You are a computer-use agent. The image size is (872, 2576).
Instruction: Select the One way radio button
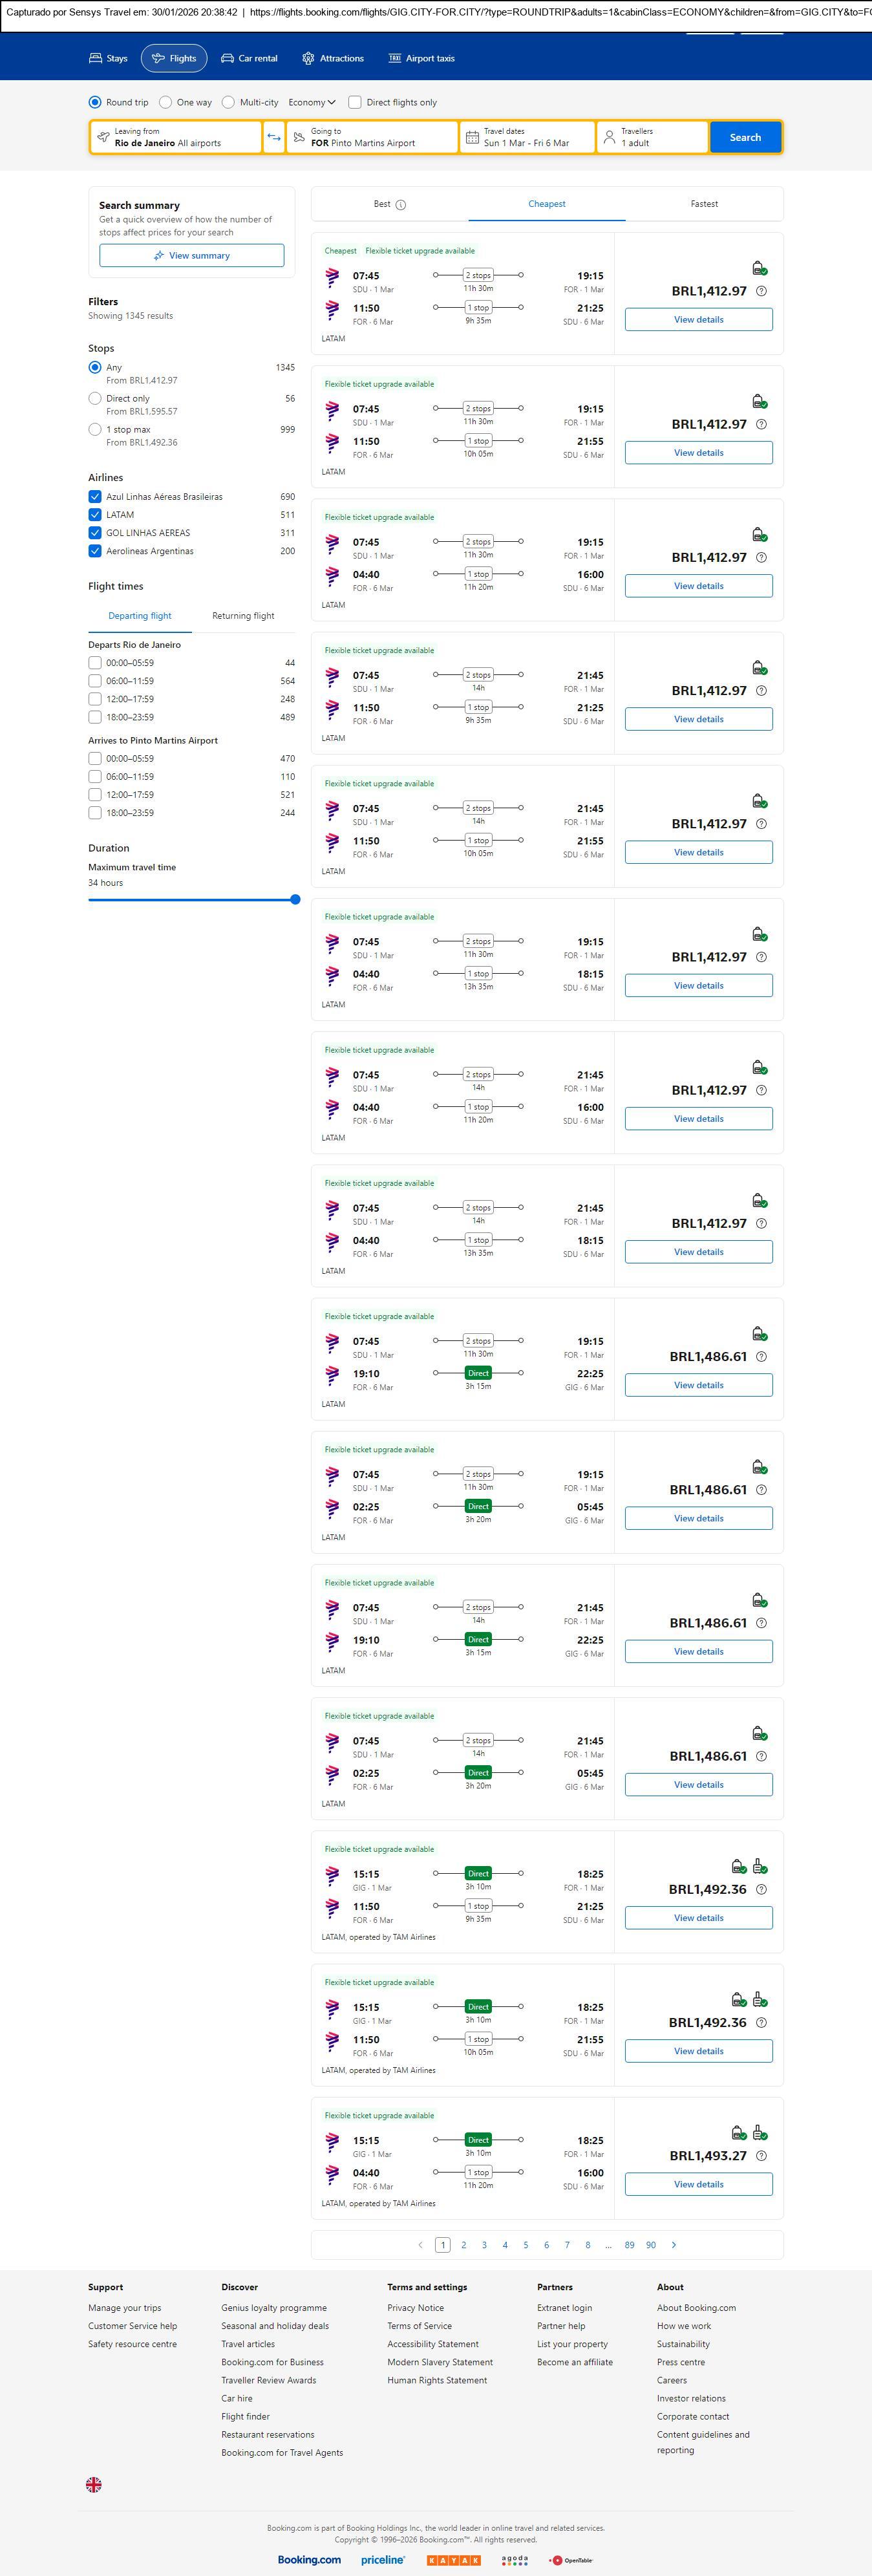click(165, 102)
